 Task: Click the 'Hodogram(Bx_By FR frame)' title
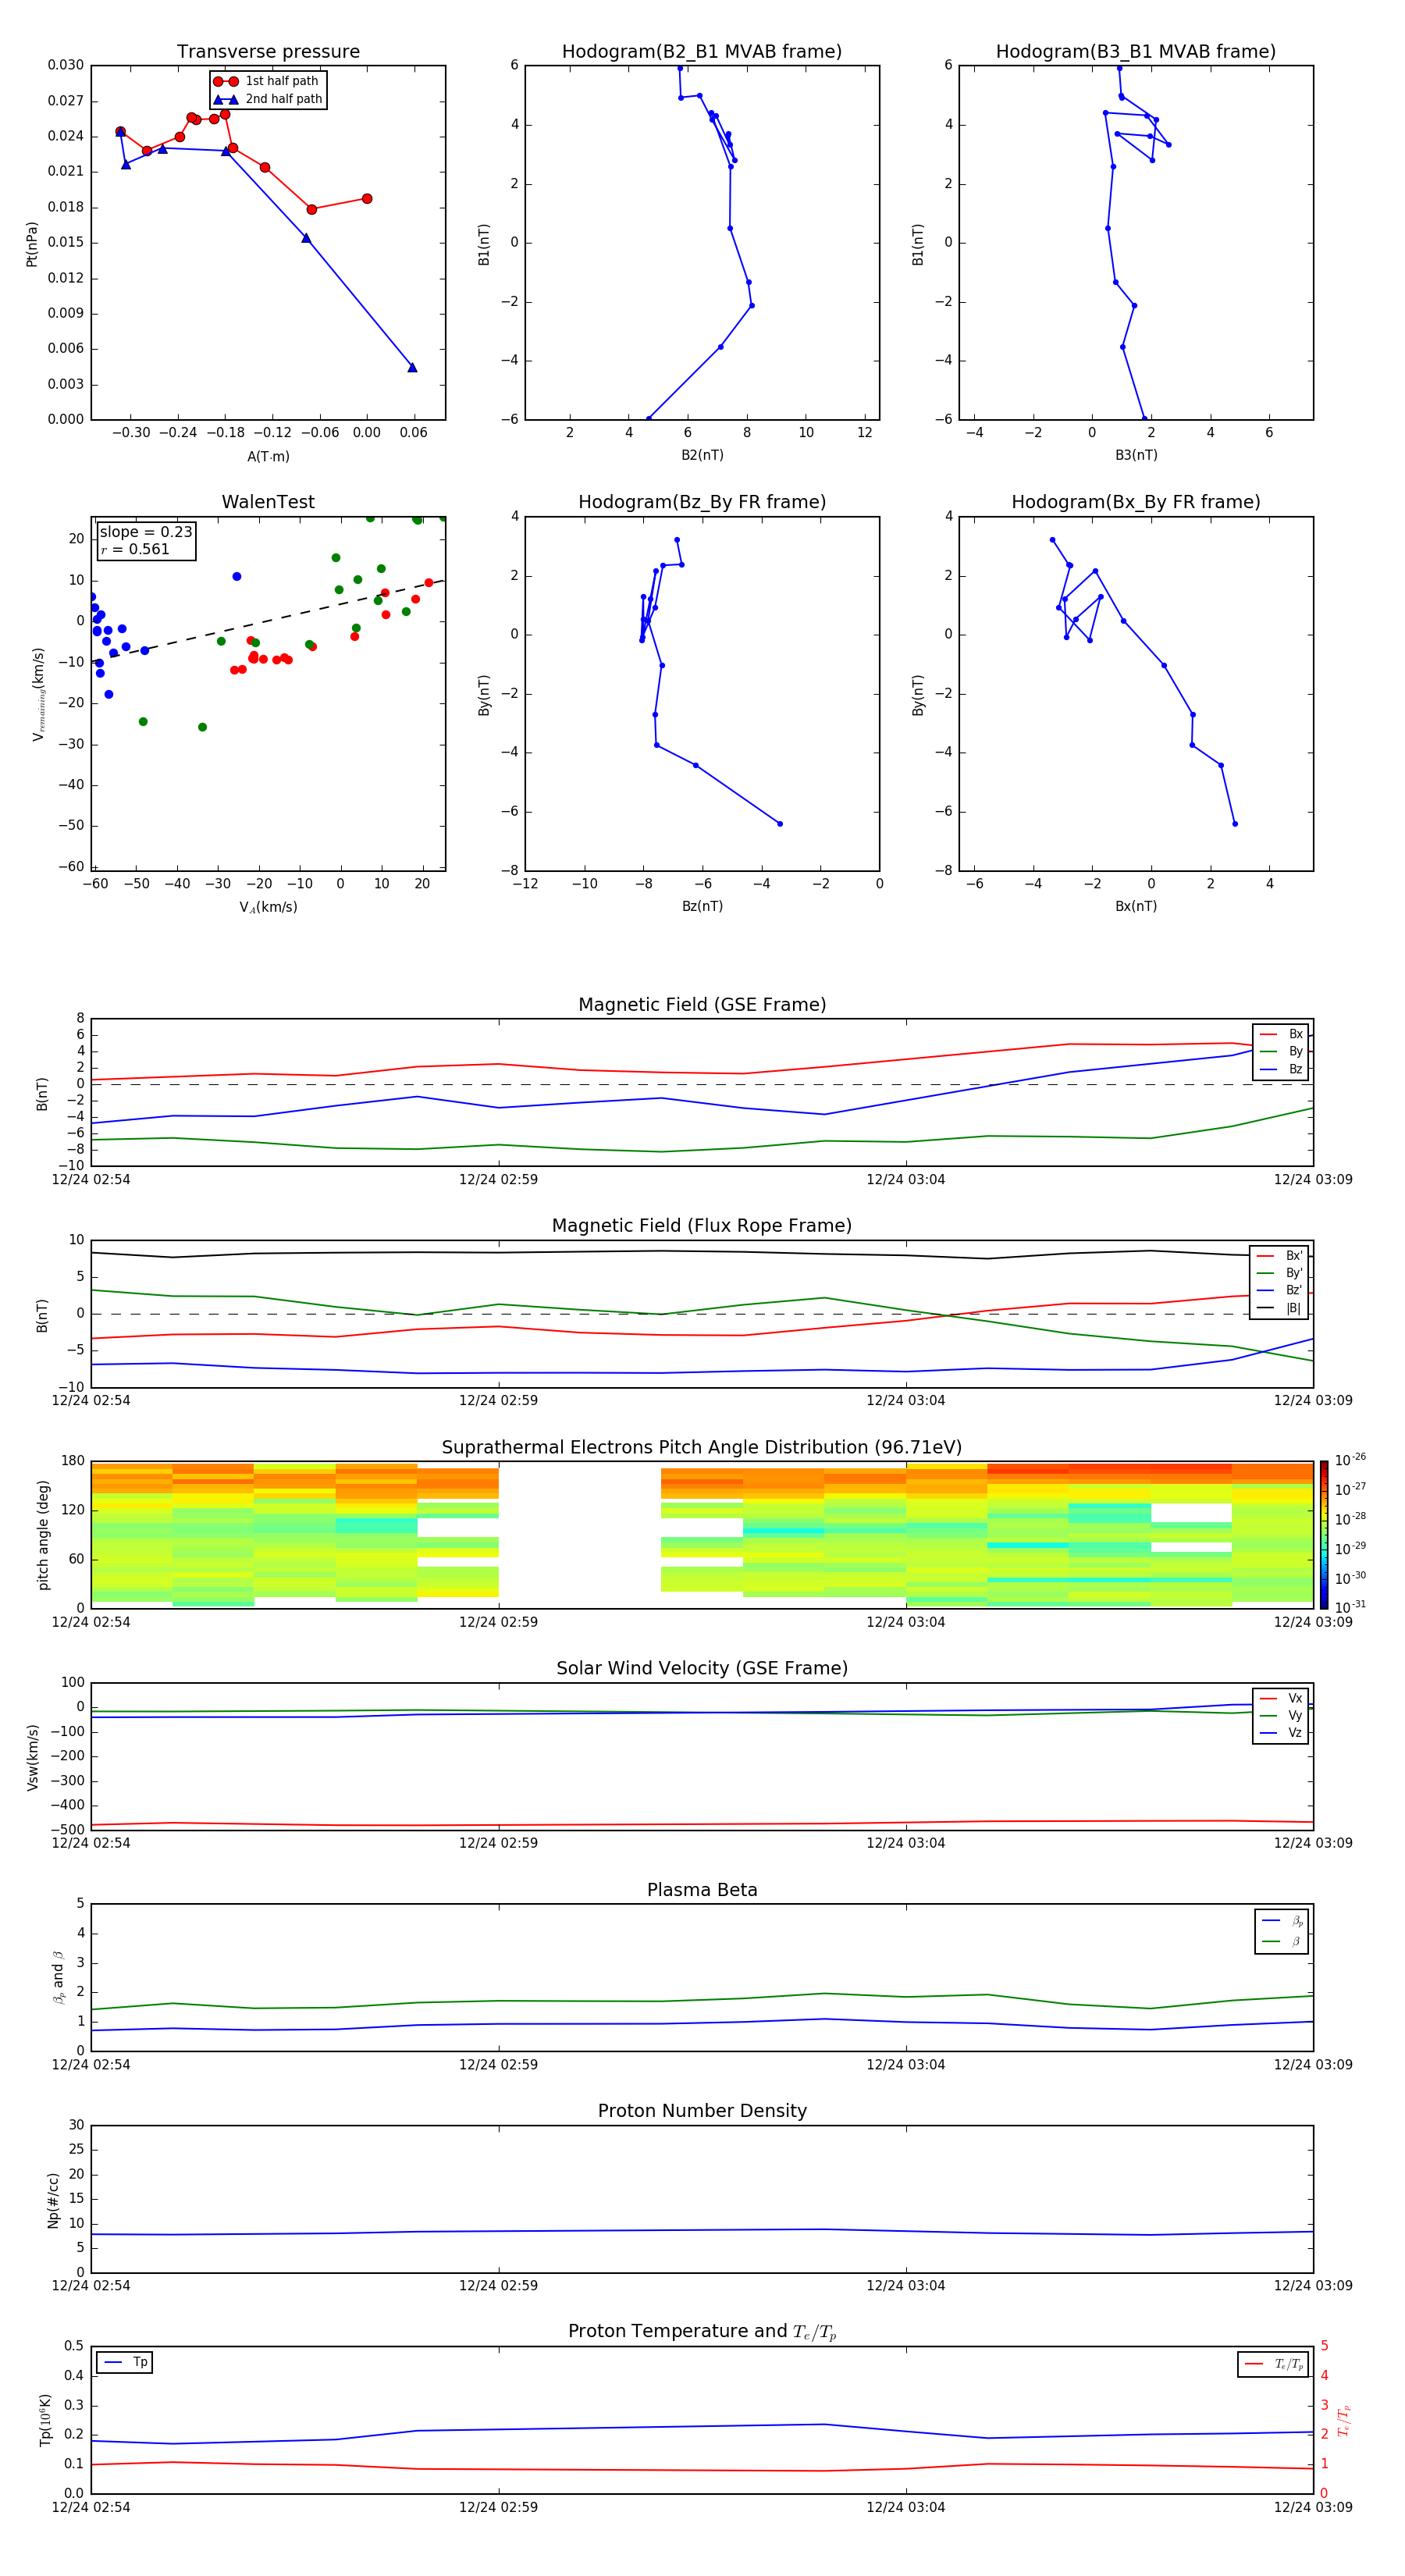[1136, 502]
